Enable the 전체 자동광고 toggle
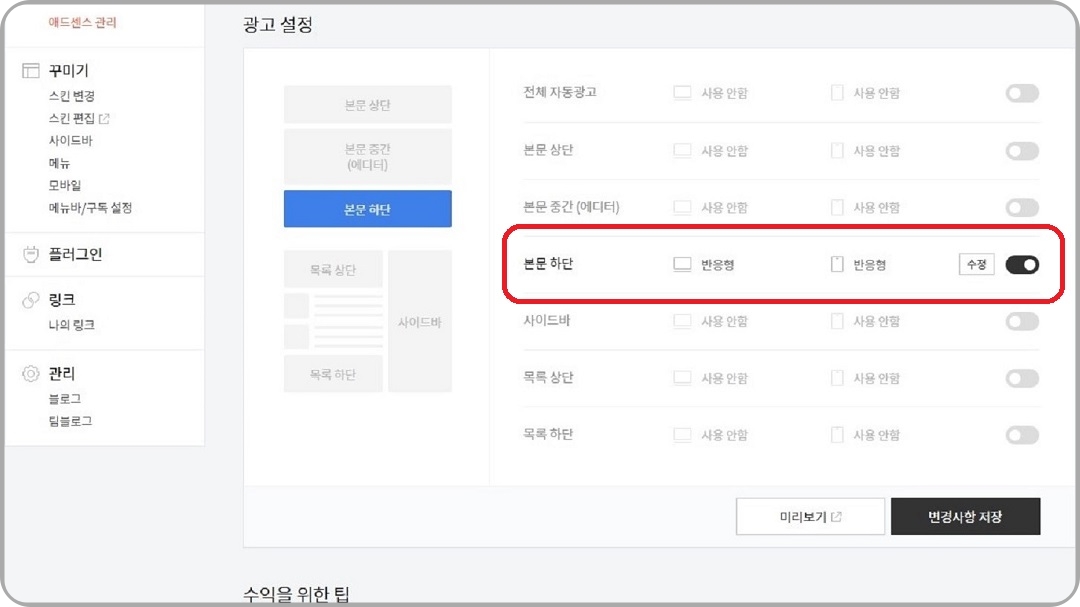 pos(1021,93)
